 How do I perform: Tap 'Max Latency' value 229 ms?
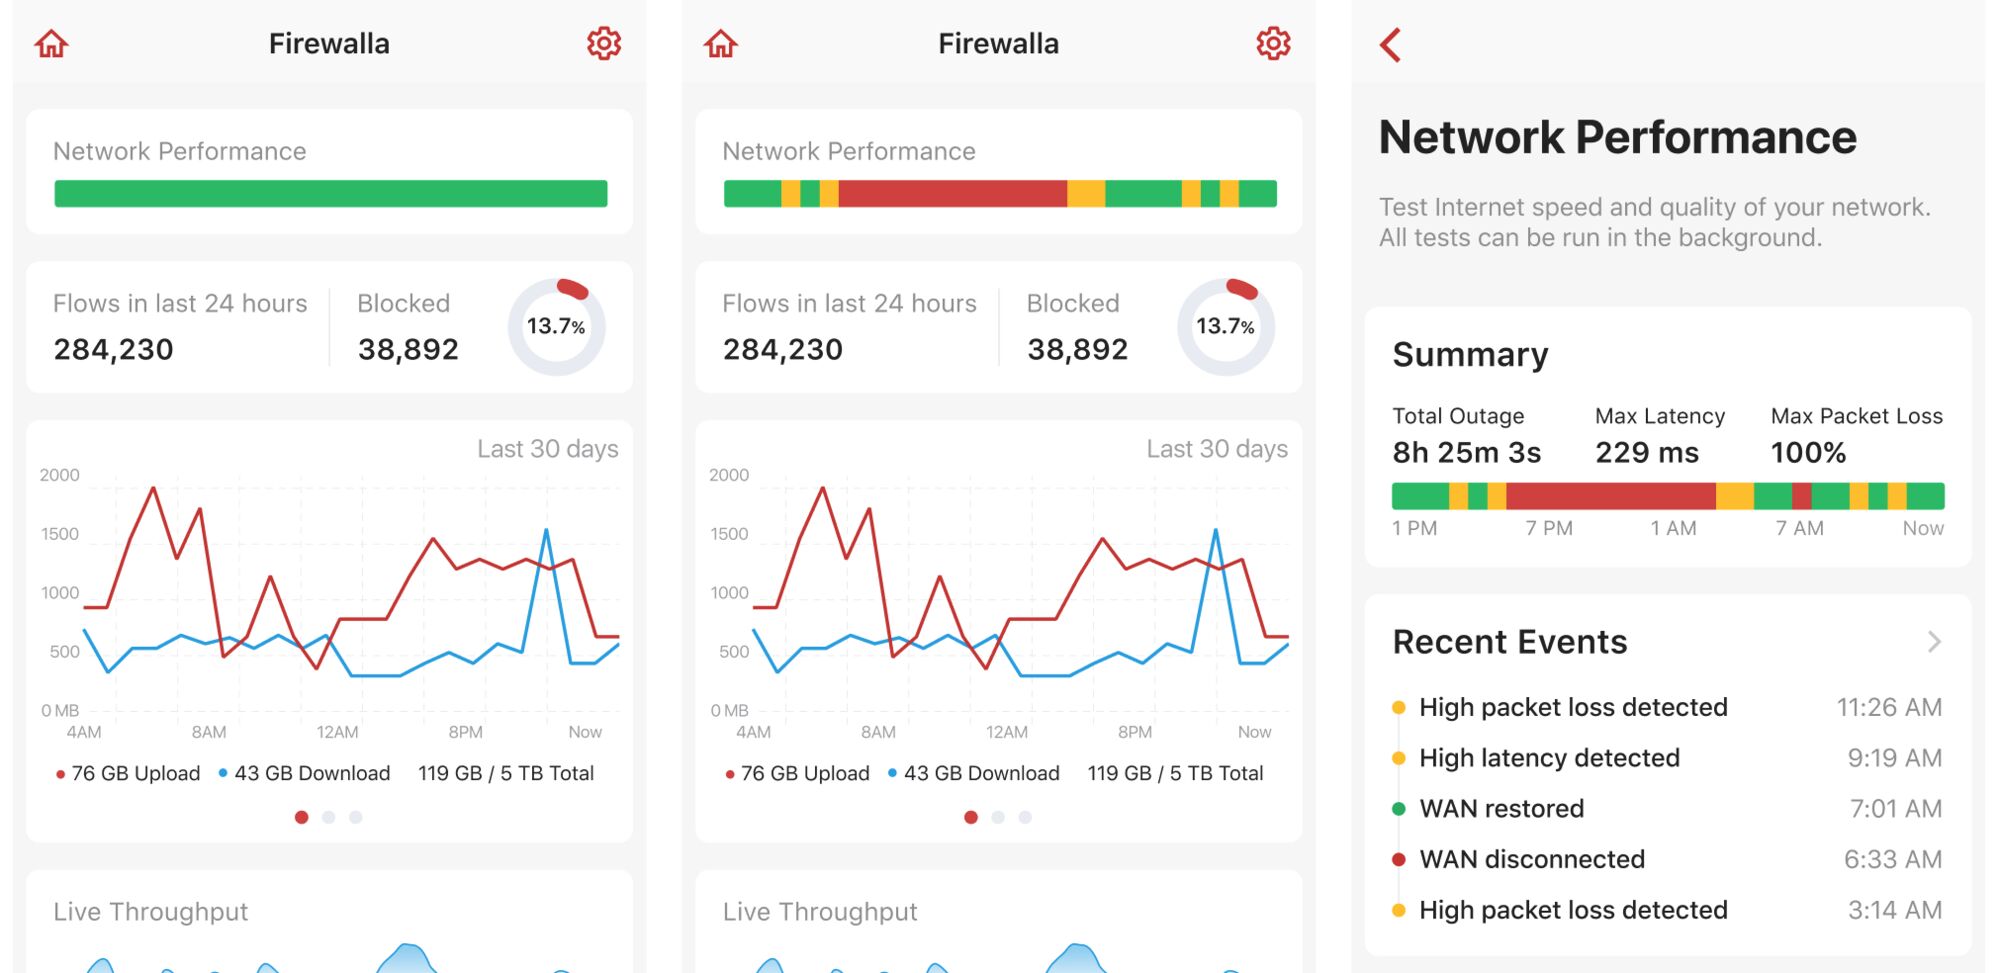tap(1647, 453)
